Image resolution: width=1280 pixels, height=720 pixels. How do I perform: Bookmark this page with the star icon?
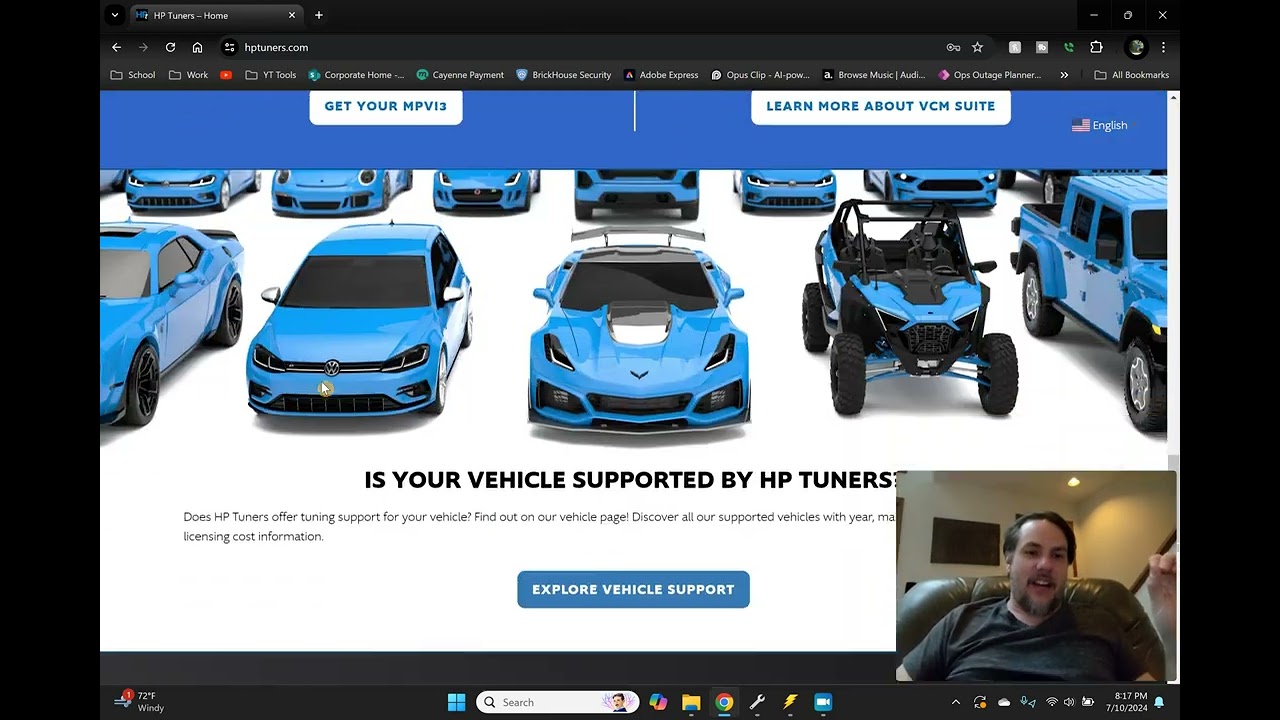tap(977, 47)
